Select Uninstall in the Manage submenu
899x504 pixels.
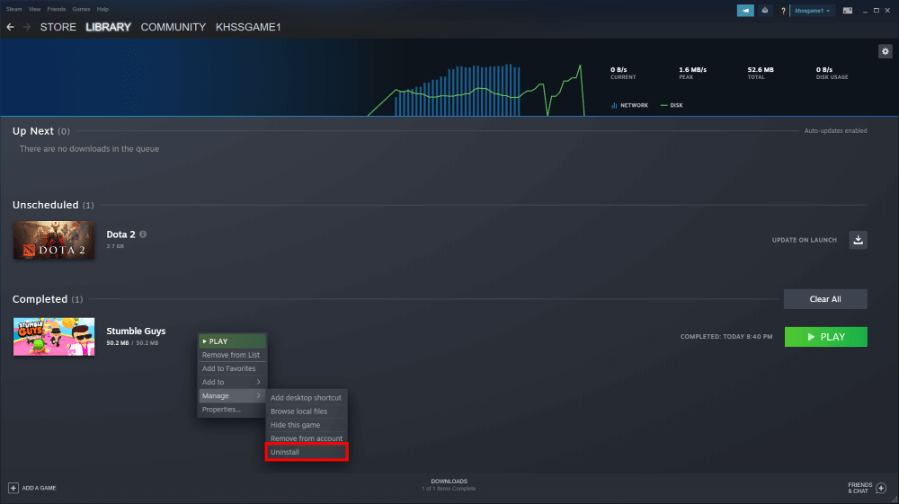click(x=306, y=452)
